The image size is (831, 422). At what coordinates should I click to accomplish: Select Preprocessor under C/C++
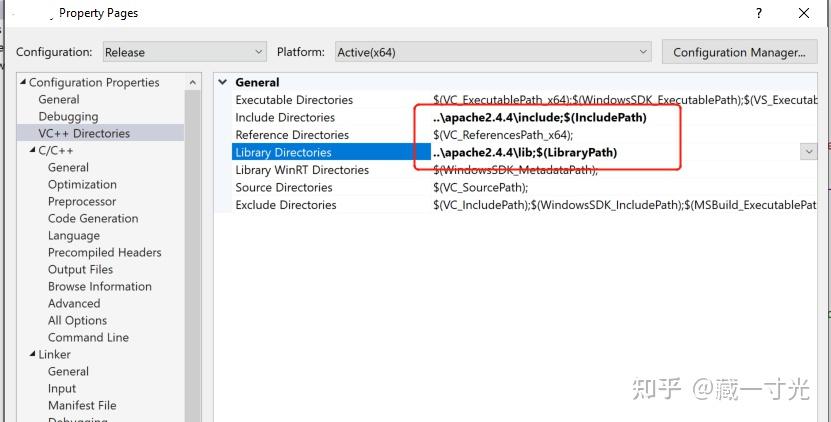click(x=82, y=201)
